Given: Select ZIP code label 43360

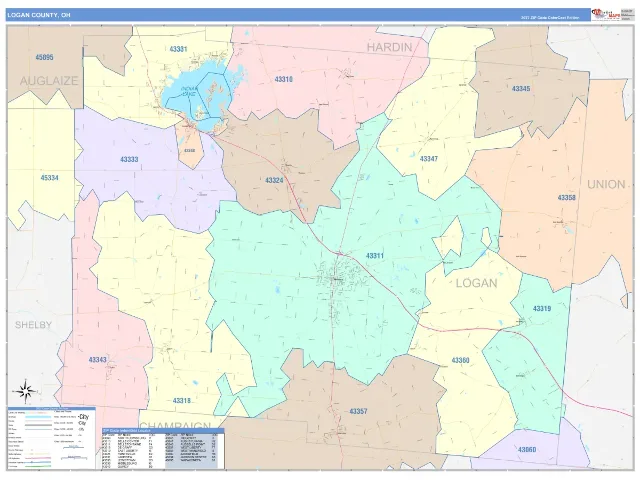Looking at the screenshot, I should pos(460,360).
